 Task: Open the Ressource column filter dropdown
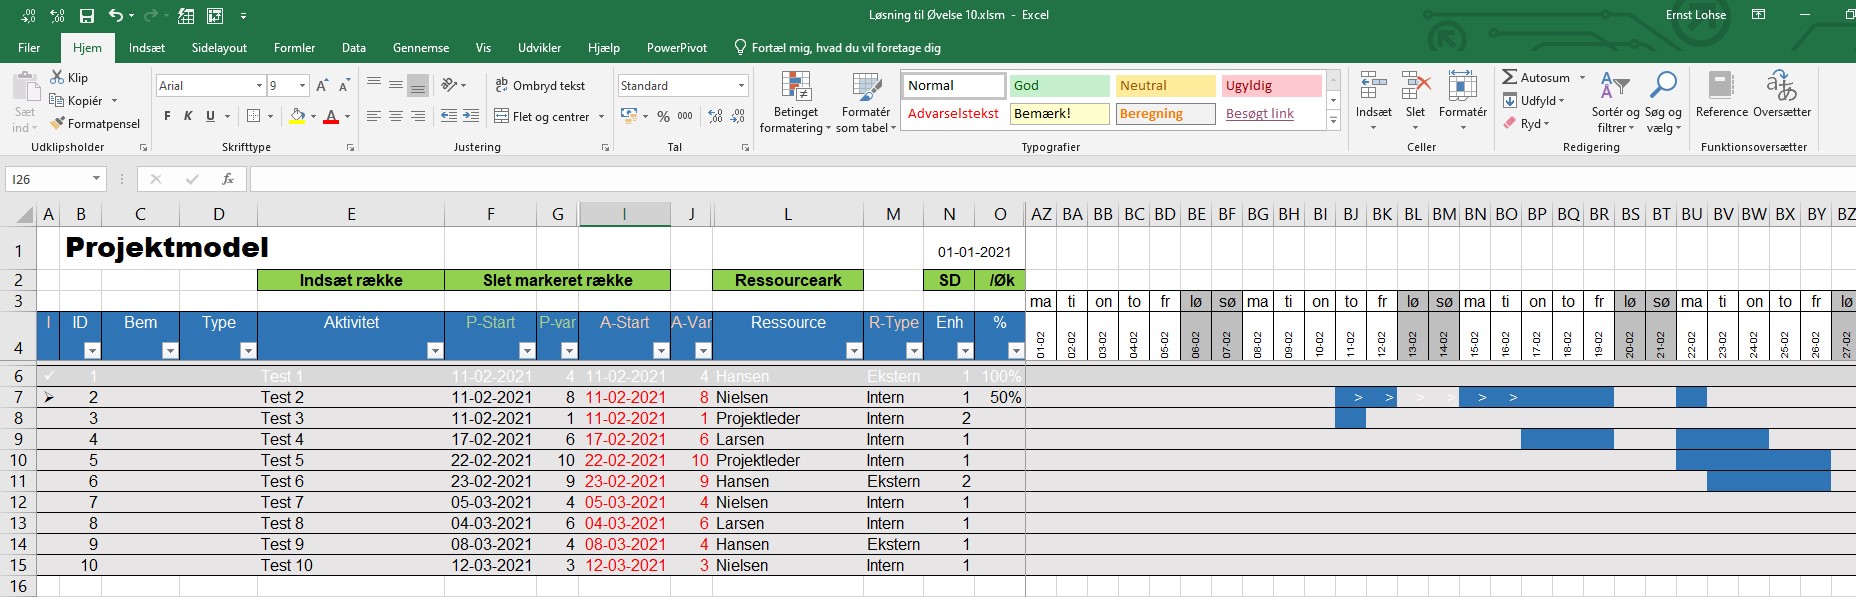[853, 350]
